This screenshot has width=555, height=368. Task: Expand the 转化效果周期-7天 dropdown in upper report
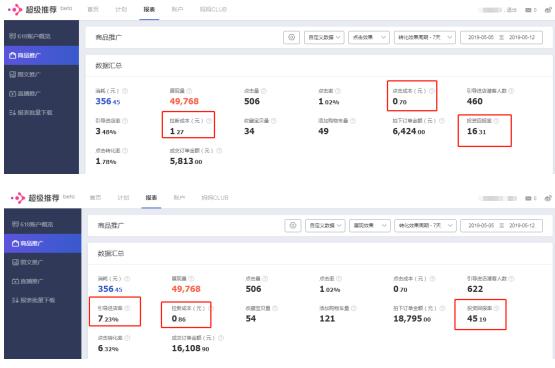click(424, 37)
